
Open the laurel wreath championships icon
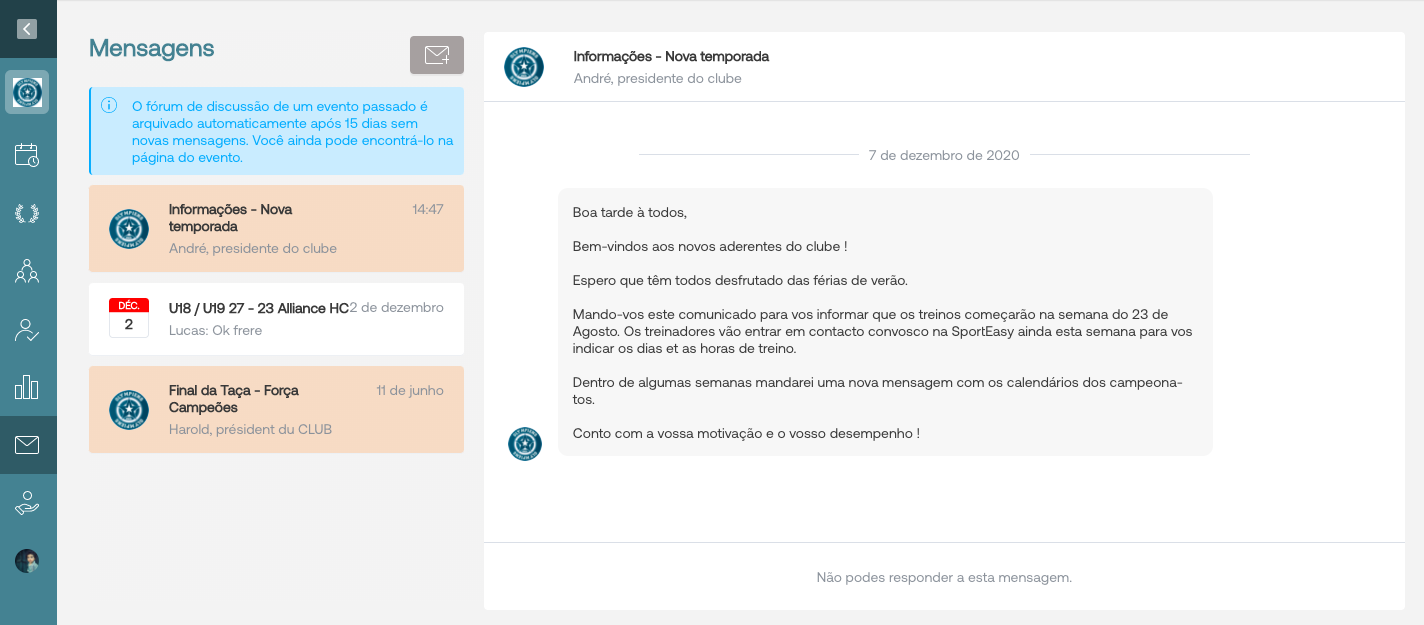click(27, 213)
